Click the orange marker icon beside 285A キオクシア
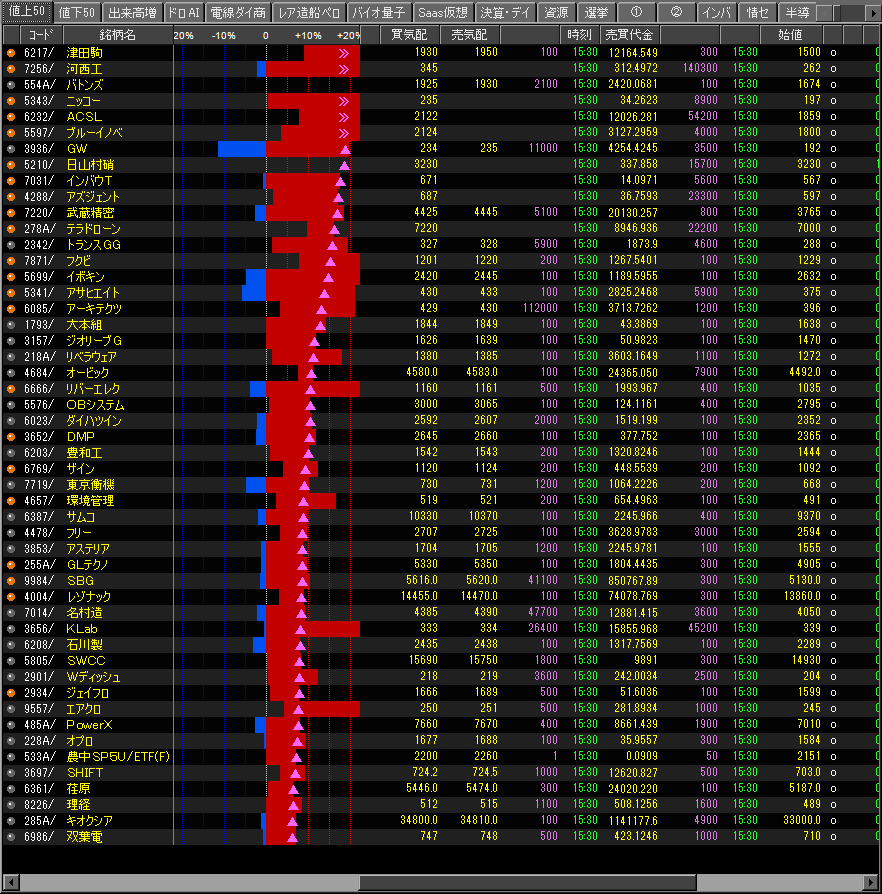882x894 pixels. (11, 820)
